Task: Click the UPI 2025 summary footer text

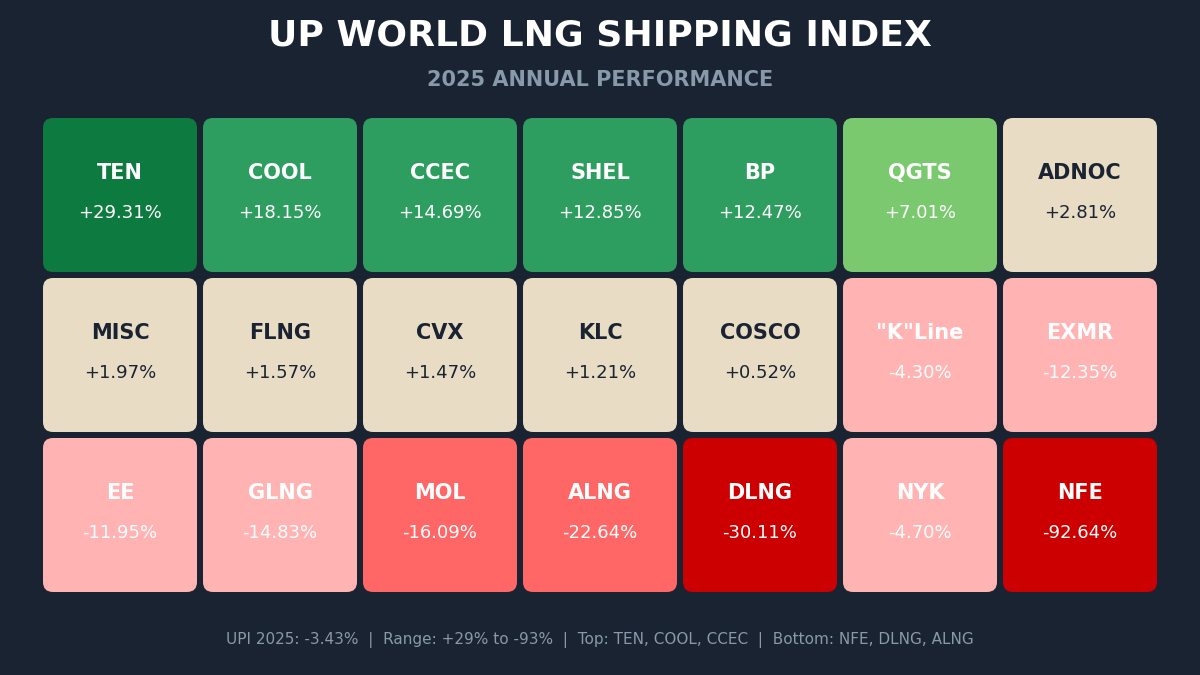Action: [x=600, y=639]
